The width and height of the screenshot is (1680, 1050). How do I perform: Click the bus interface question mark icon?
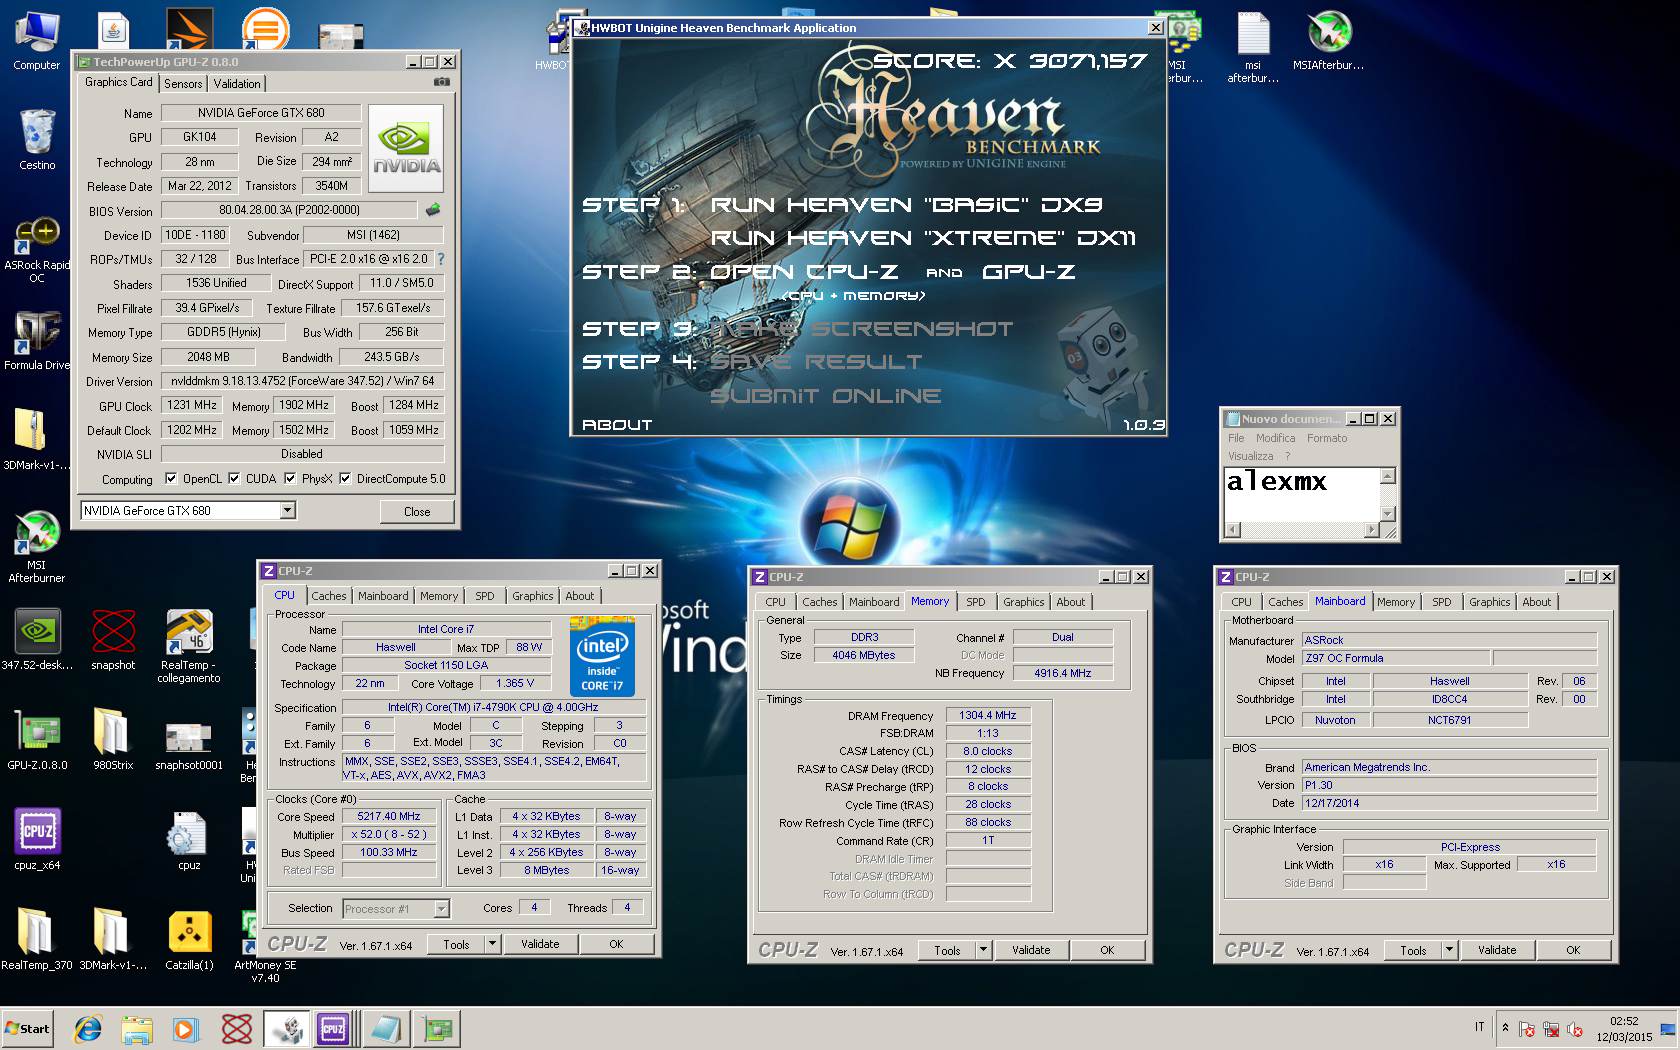[440, 259]
